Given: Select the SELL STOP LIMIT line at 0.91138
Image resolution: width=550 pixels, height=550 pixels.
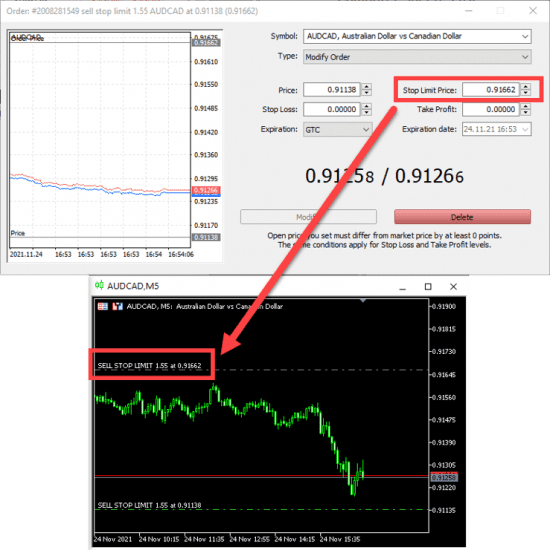Looking at the screenshot, I should (149, 505).
